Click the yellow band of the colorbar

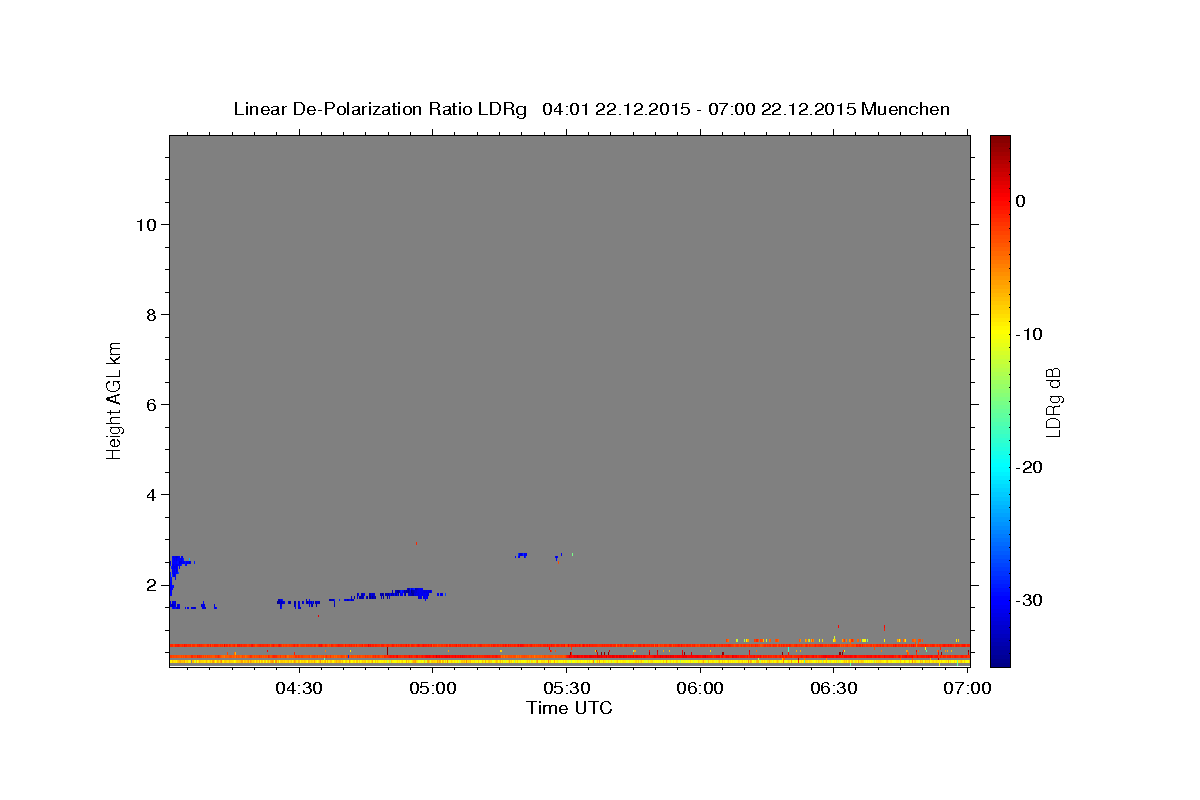pos(1000,334)
